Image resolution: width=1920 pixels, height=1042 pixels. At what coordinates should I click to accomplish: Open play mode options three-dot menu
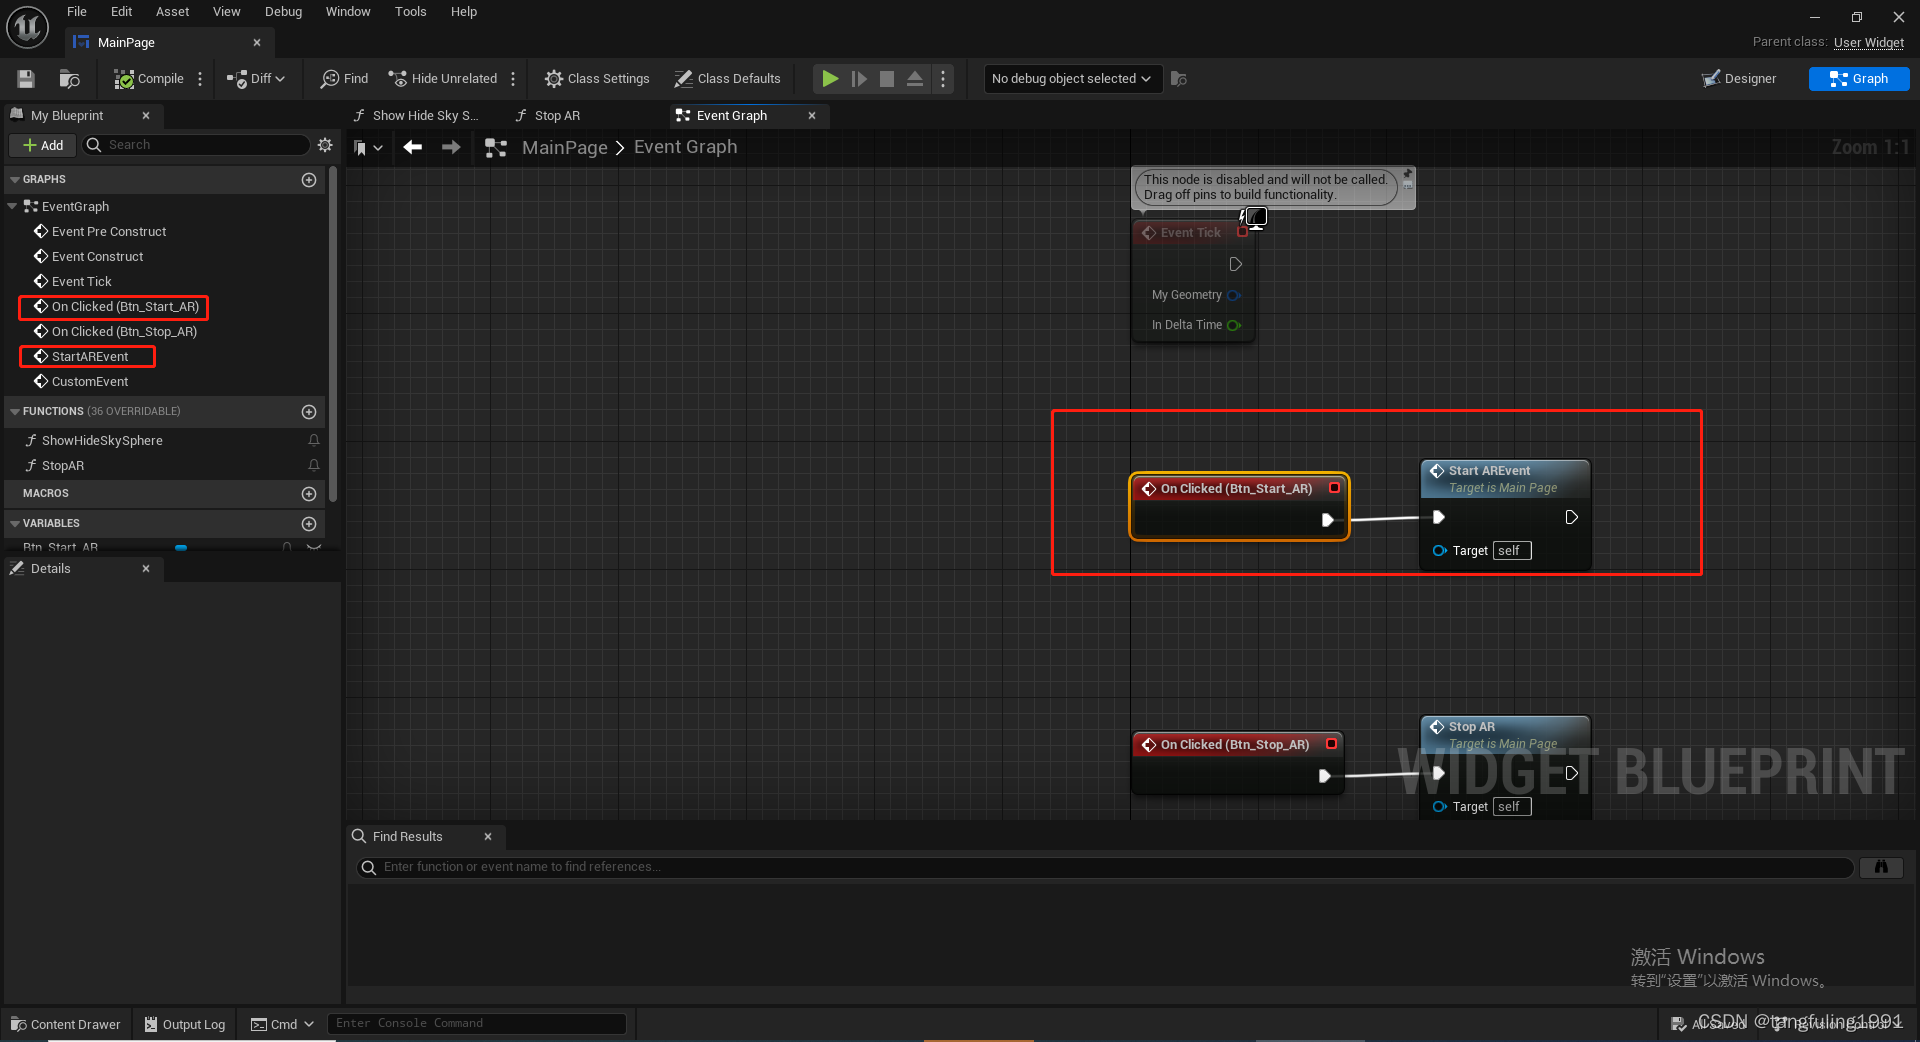pyautogui.click(x=943, y=79)
